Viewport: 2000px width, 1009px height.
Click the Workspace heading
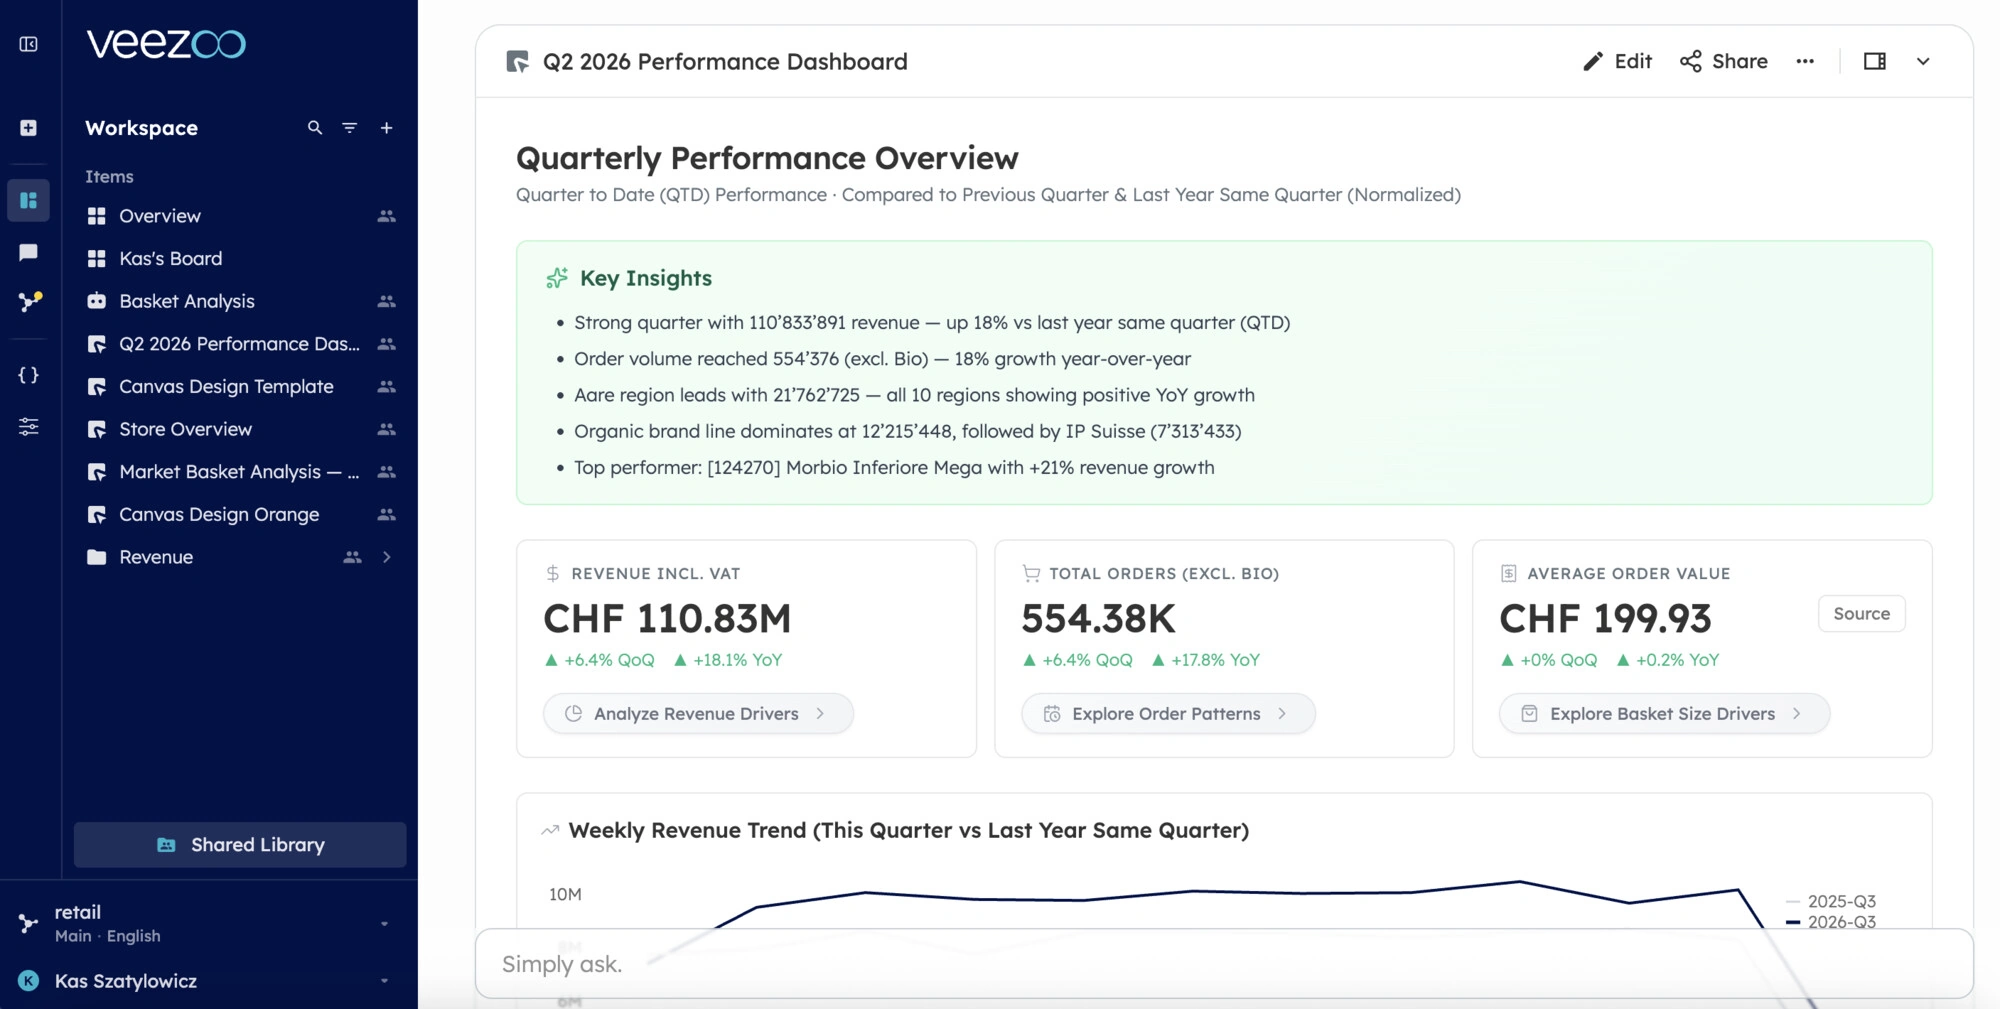(x=141, y=128)
